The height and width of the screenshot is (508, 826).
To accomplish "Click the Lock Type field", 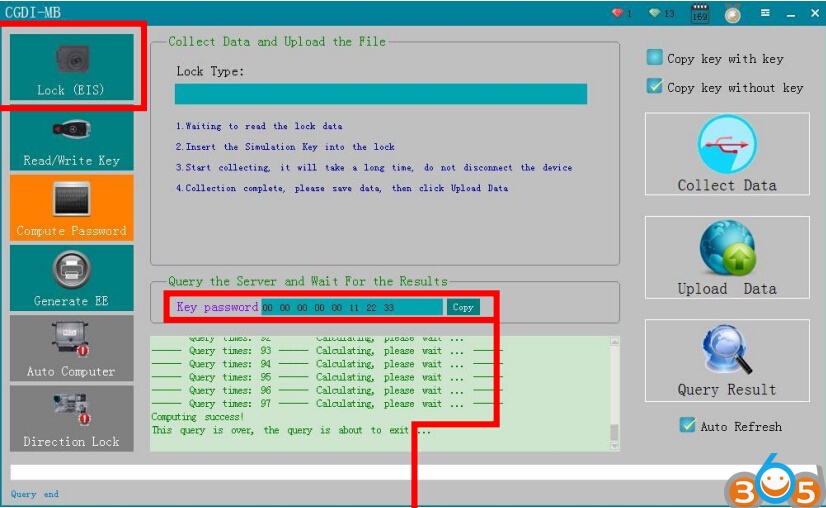I will [381, 94].
